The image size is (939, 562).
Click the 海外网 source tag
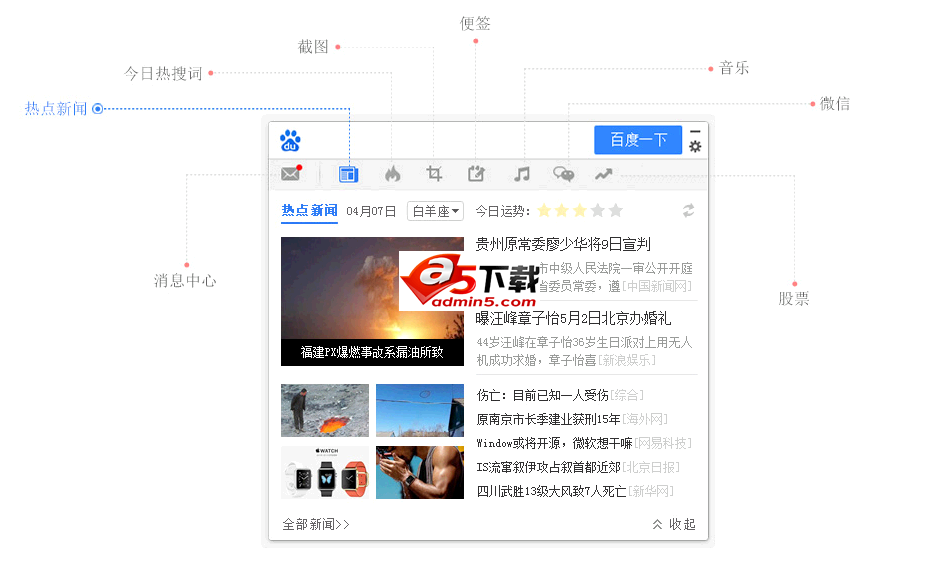point(645,419)
